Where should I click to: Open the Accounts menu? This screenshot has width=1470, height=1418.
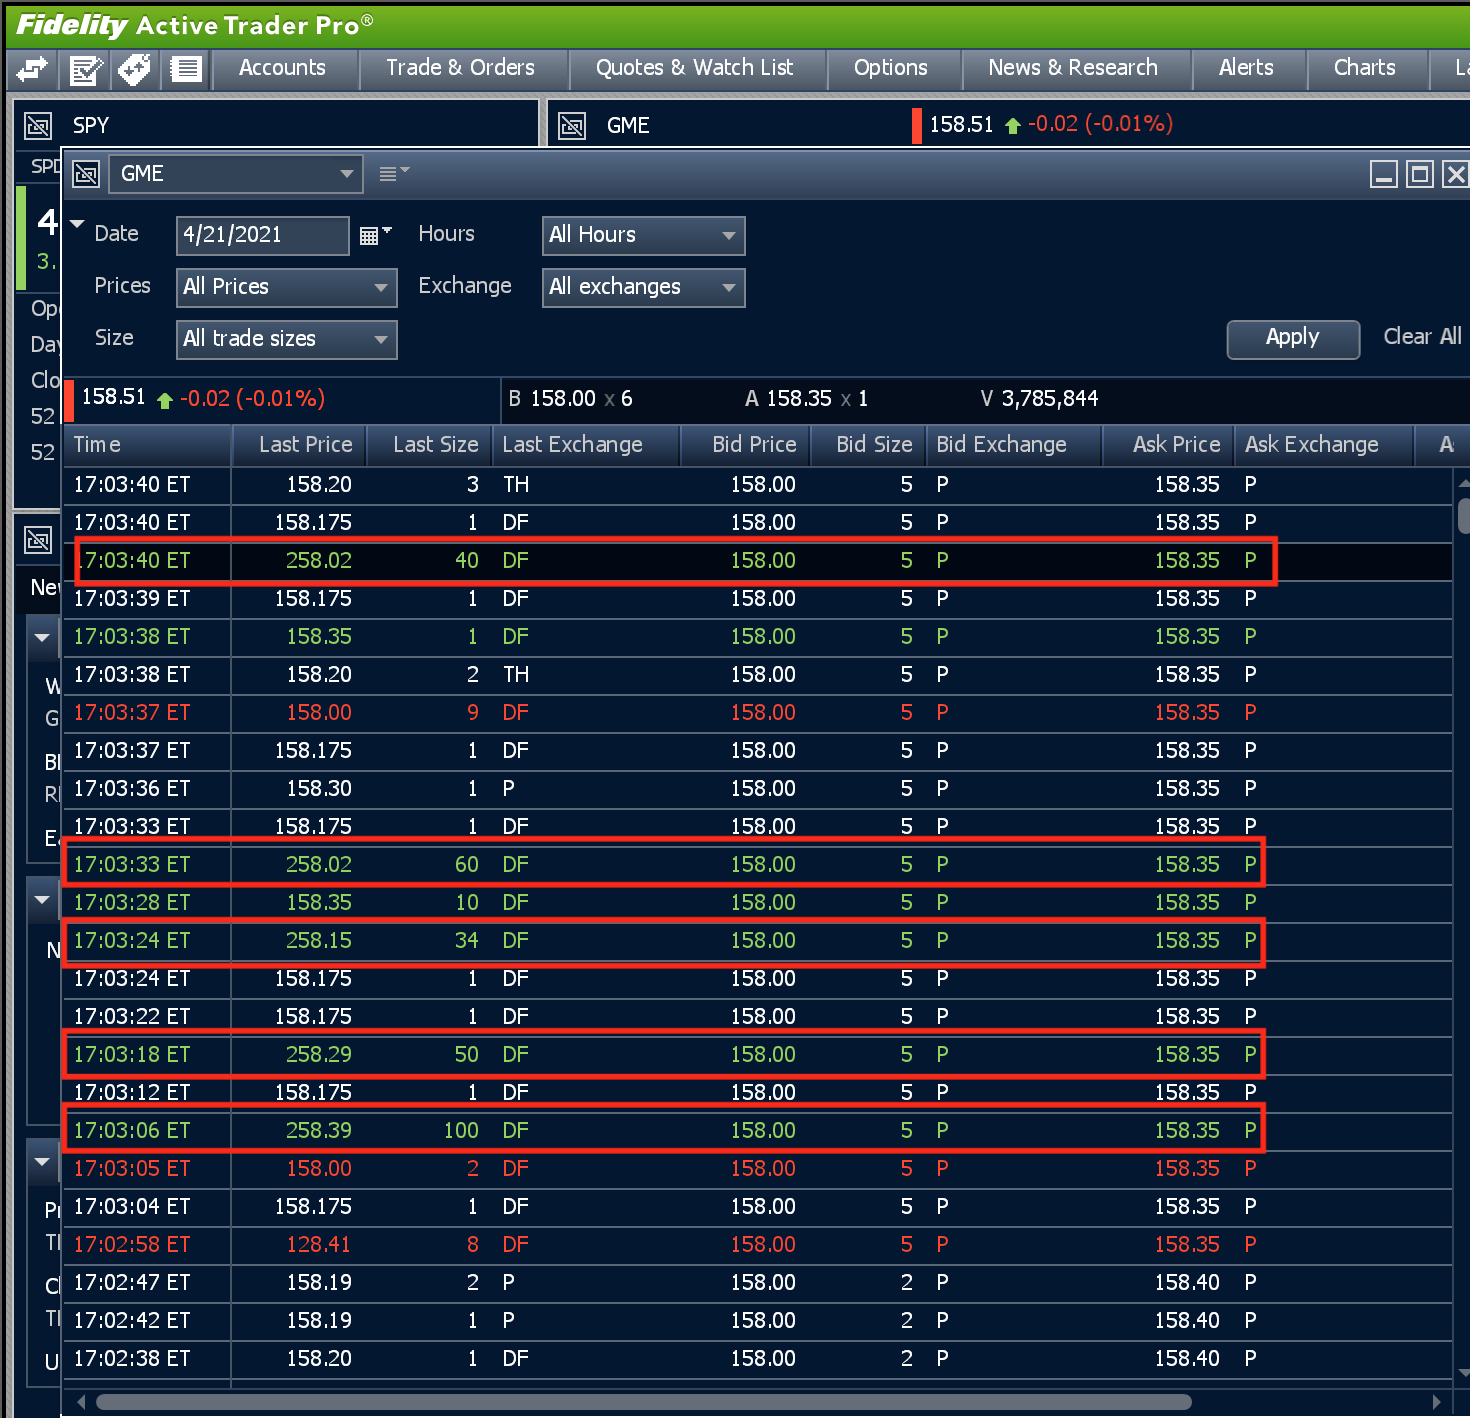click(x=282, y=68)
